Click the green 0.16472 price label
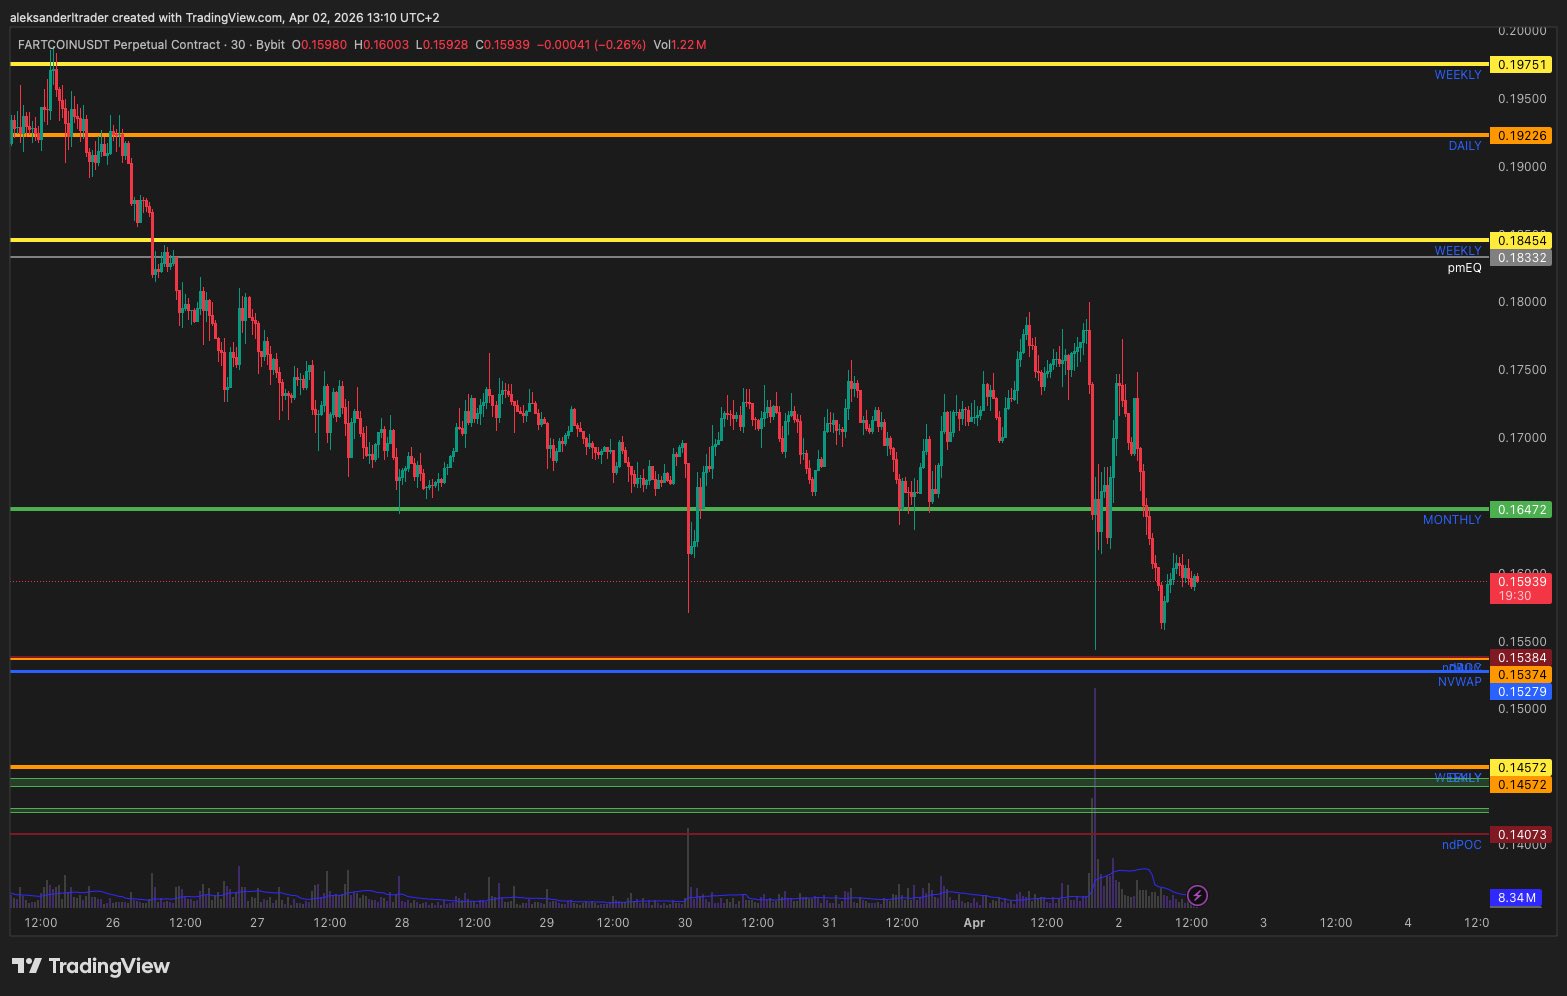 coord(1520,510)
